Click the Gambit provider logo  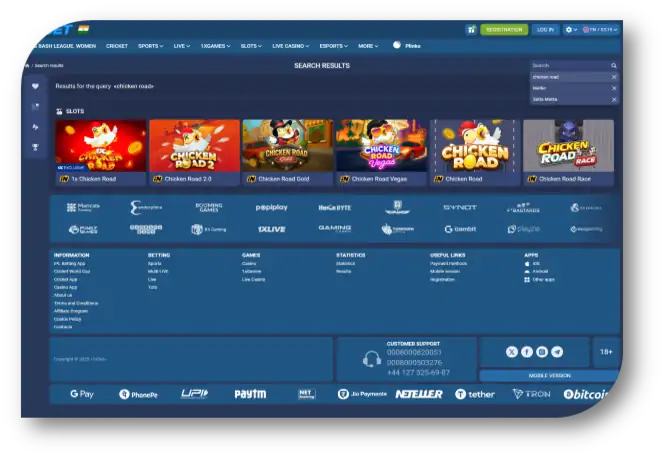(460, 229)
